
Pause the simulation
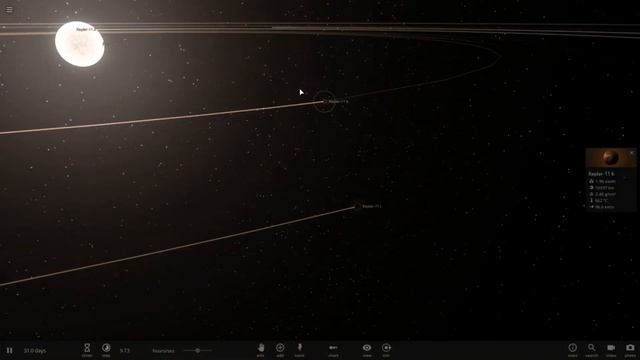point(9,351)
